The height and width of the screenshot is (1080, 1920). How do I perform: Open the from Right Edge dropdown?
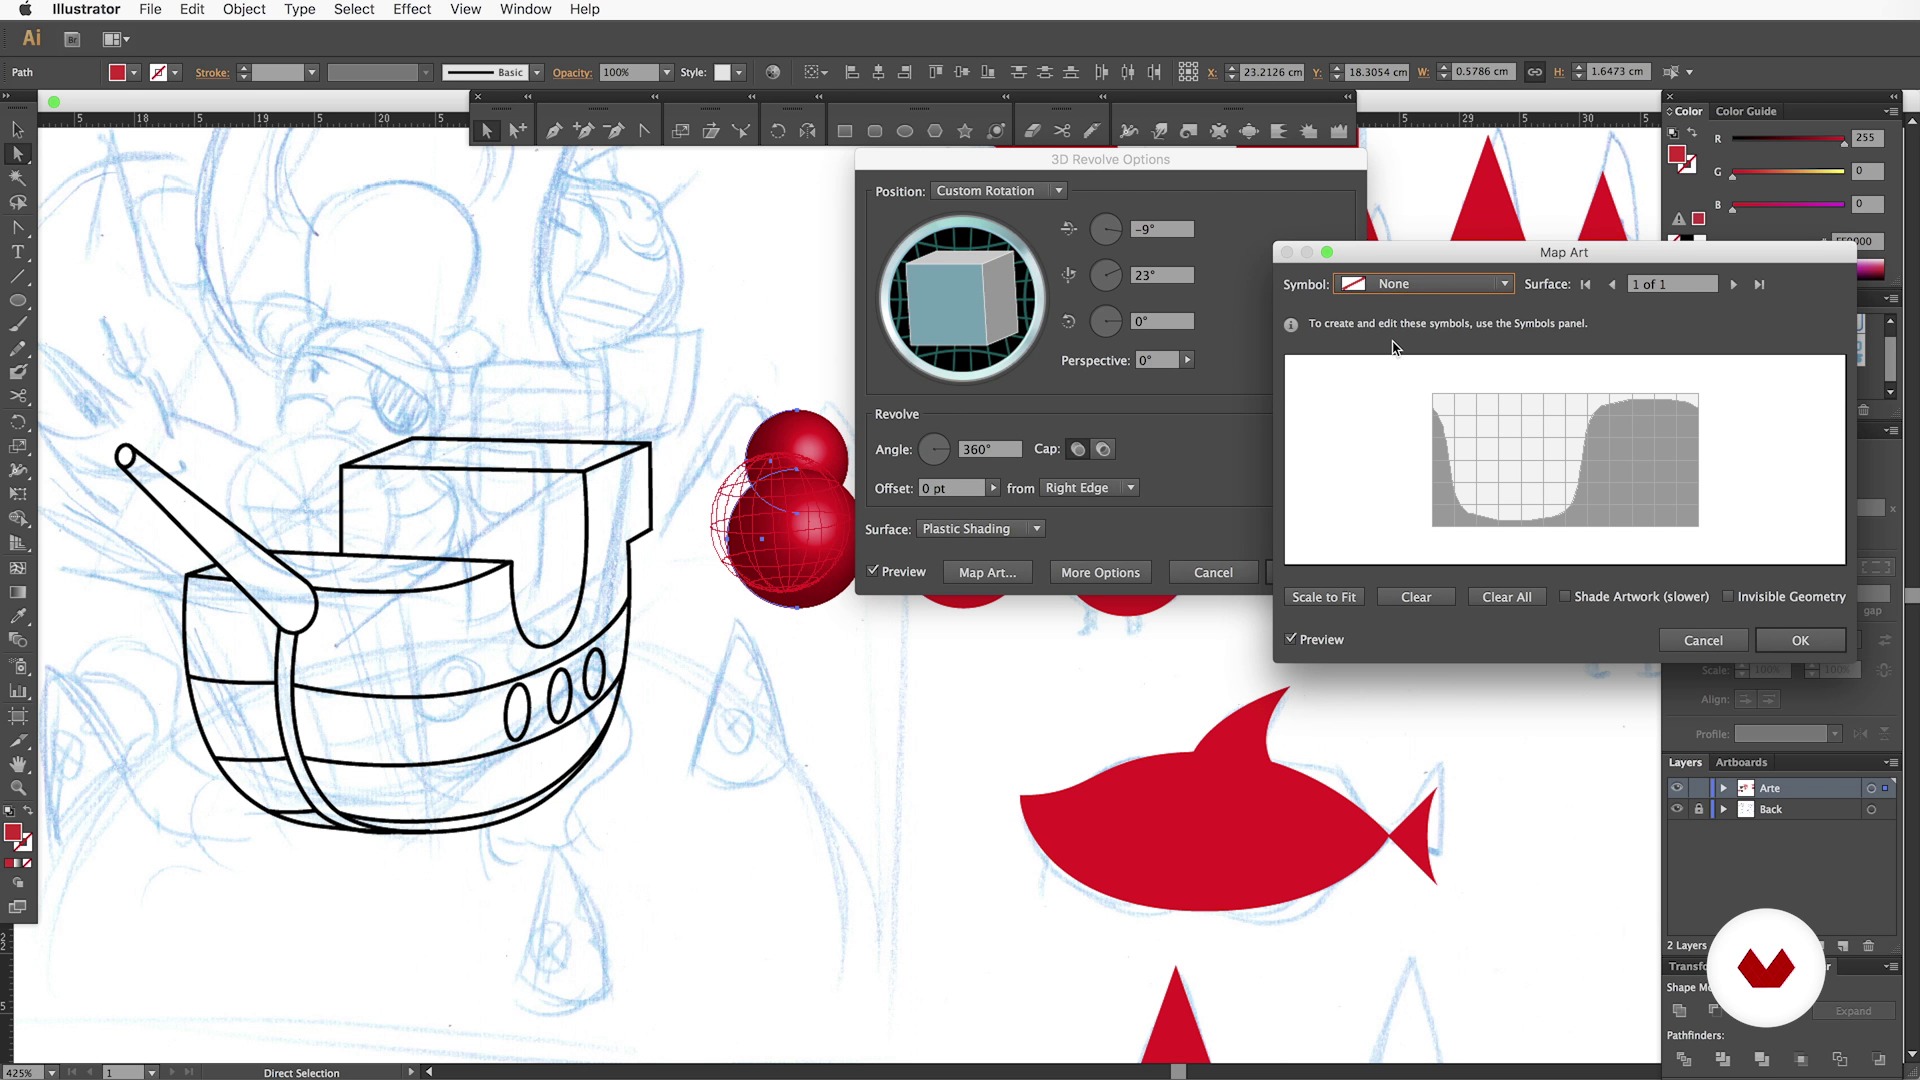pos(1090,488)
